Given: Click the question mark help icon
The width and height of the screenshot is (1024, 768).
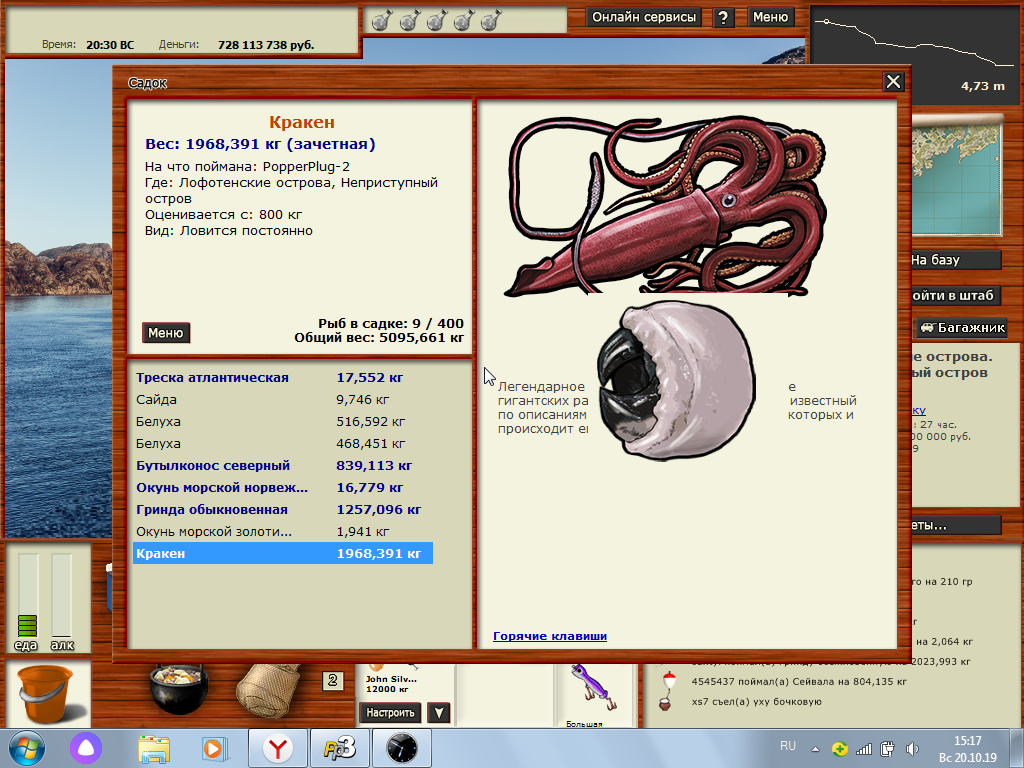Looking at the screenshot, I should pyautogui.click(x=725, y=17).
